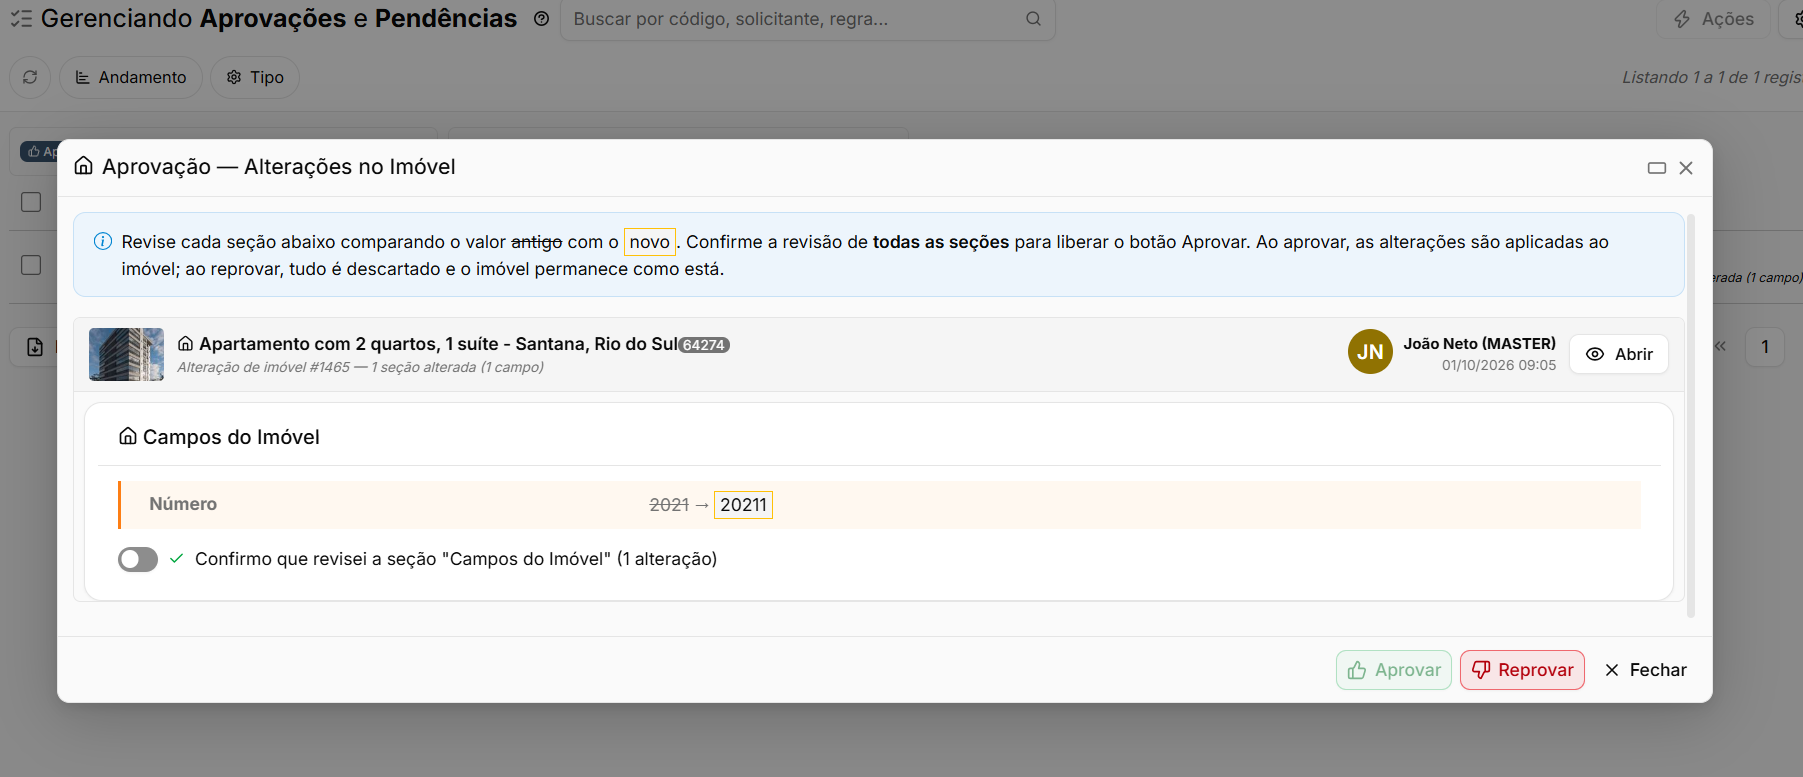Viewport: 1803px width, 777px height.
Task: Click the document export icon in background
Action: pos(35,347)
